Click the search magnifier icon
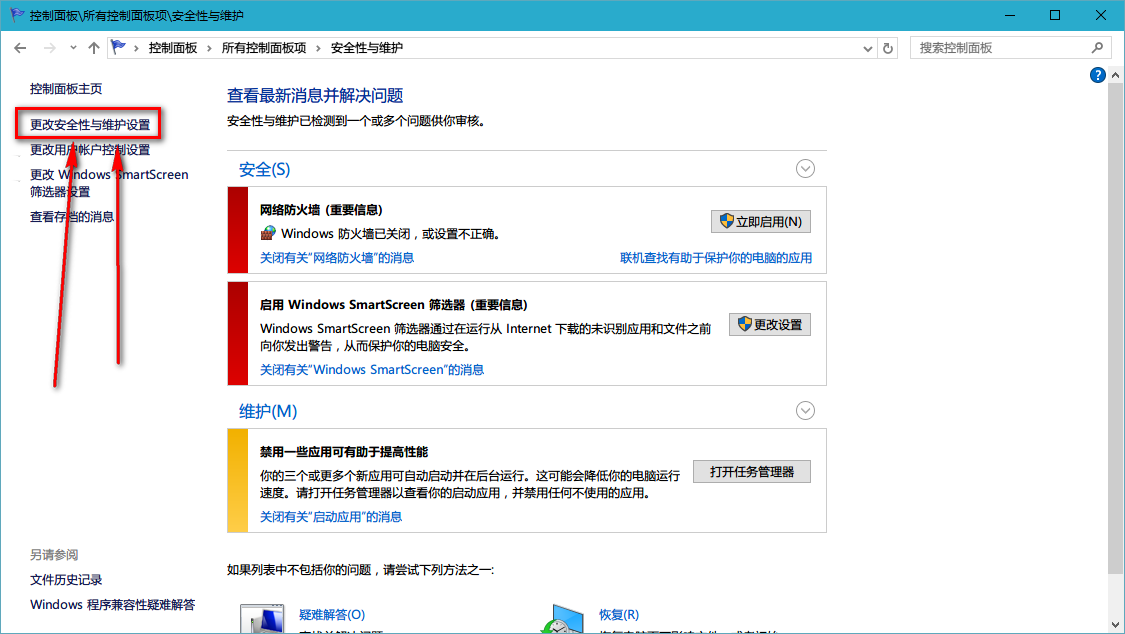 [1097, 47]
